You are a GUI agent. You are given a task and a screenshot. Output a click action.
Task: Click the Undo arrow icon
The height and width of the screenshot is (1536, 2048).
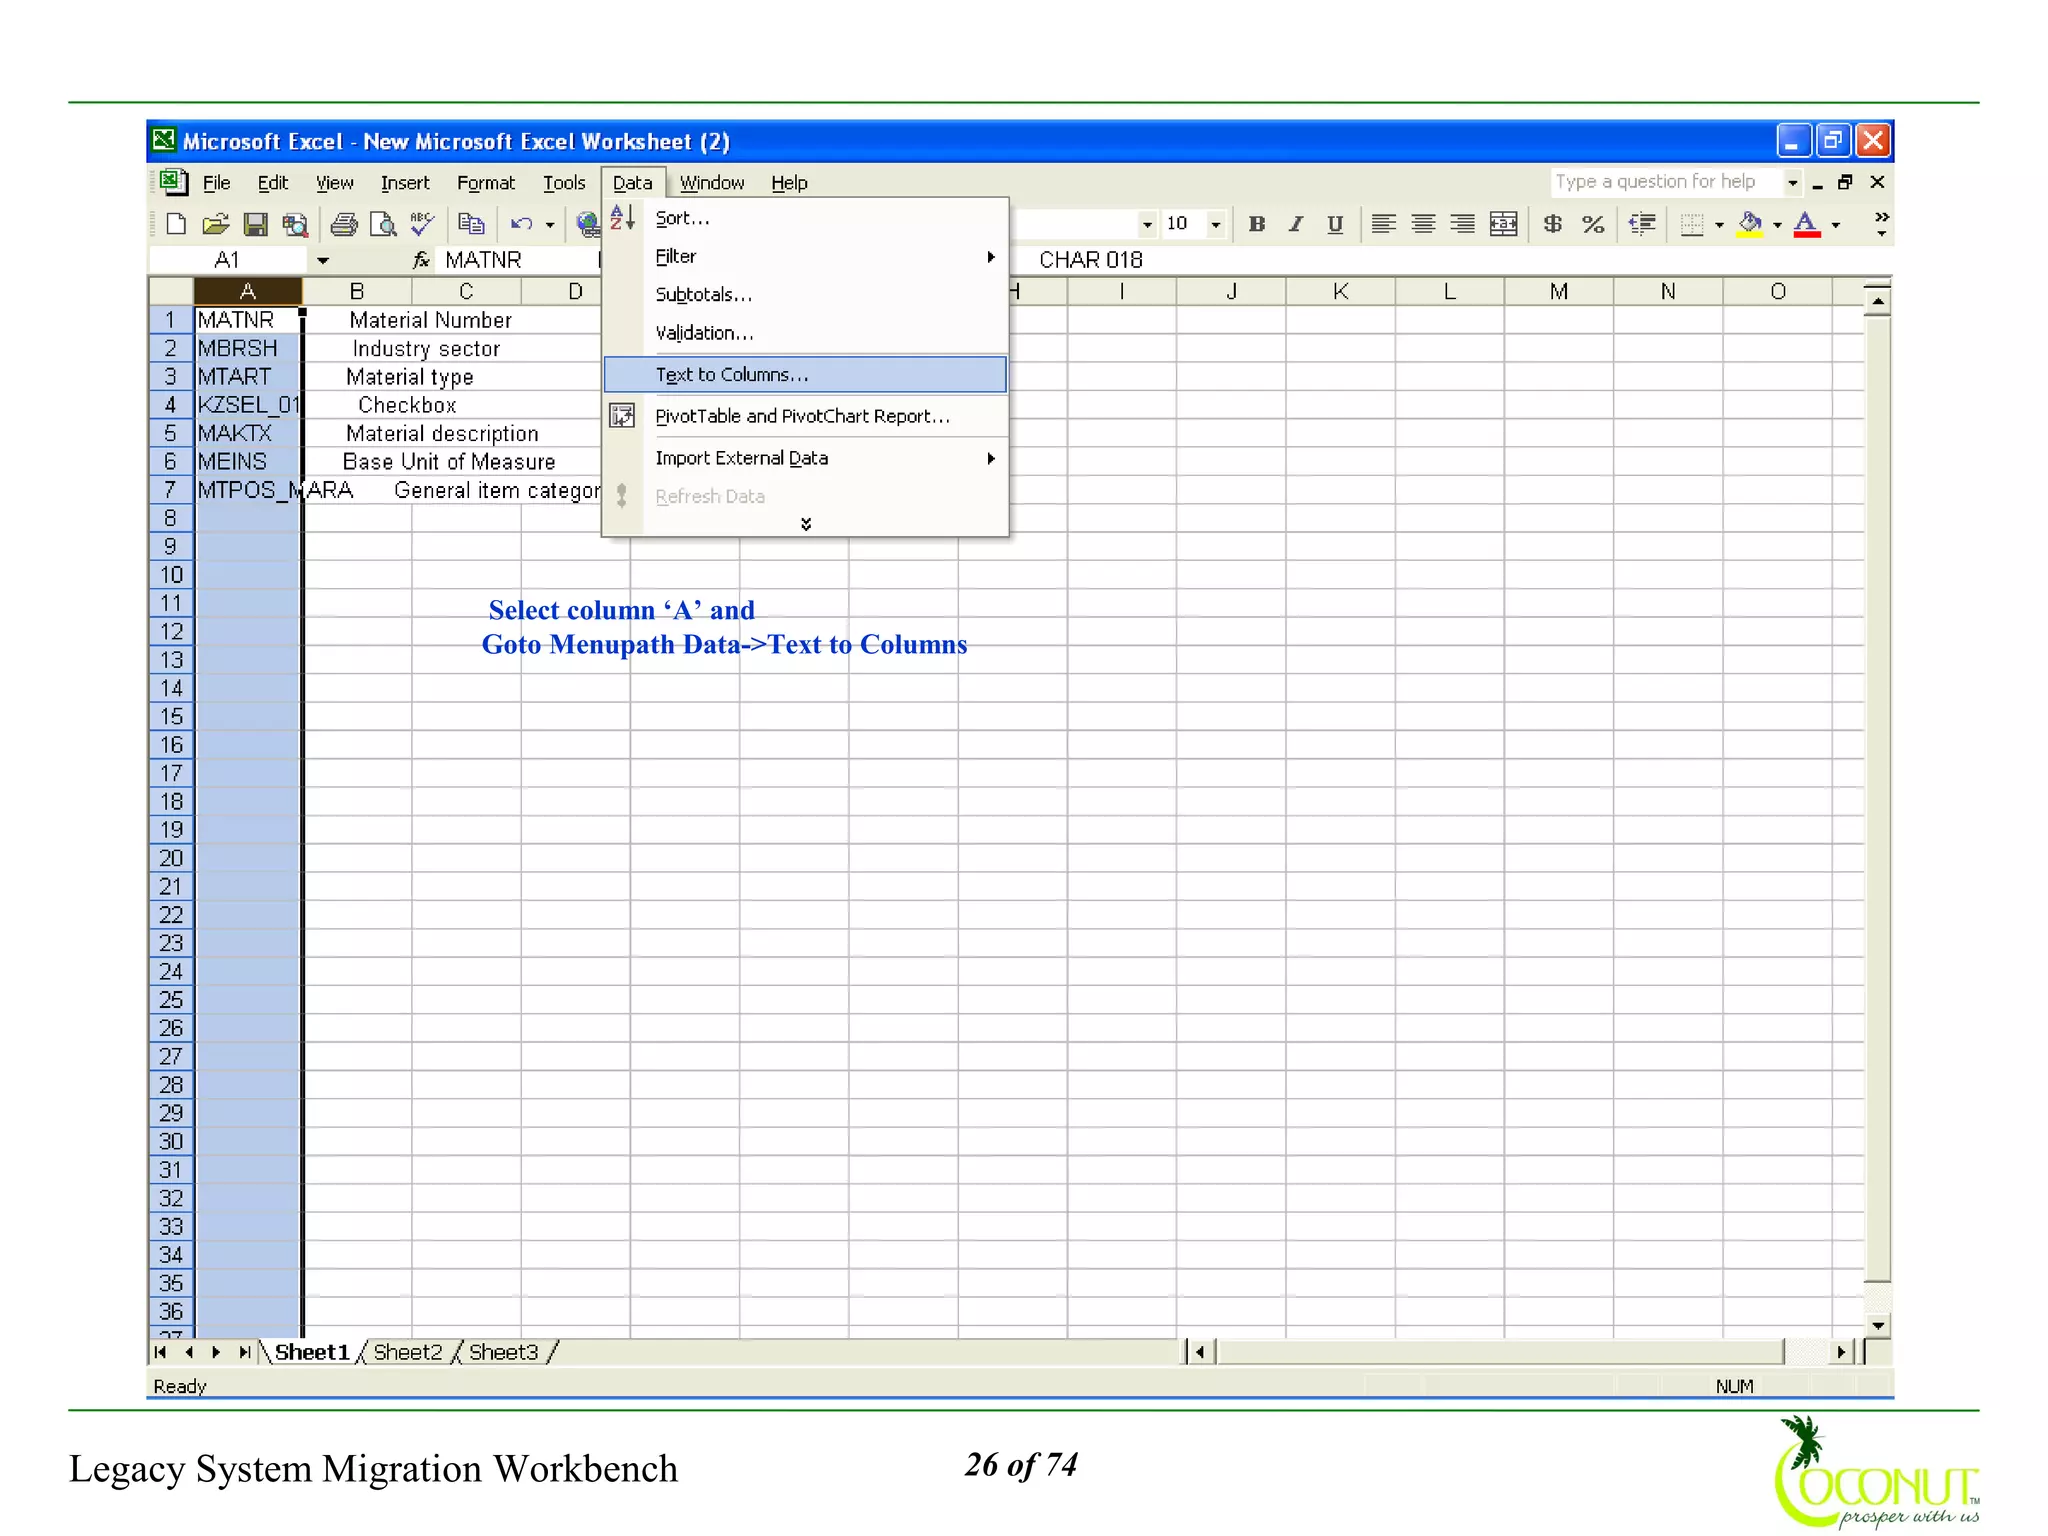[x=521, y=224]
